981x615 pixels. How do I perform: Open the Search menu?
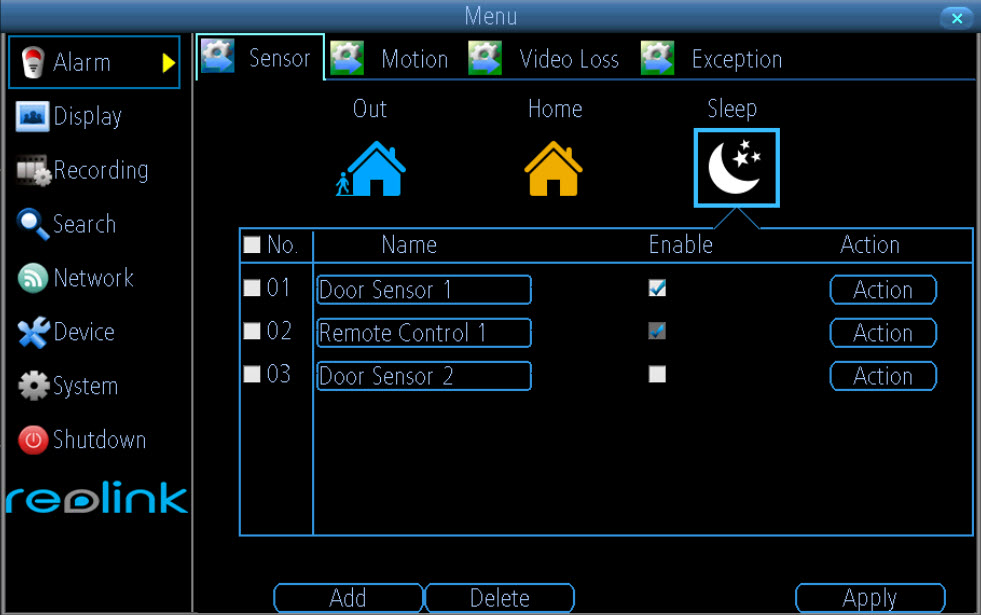(x=84, y=224)
